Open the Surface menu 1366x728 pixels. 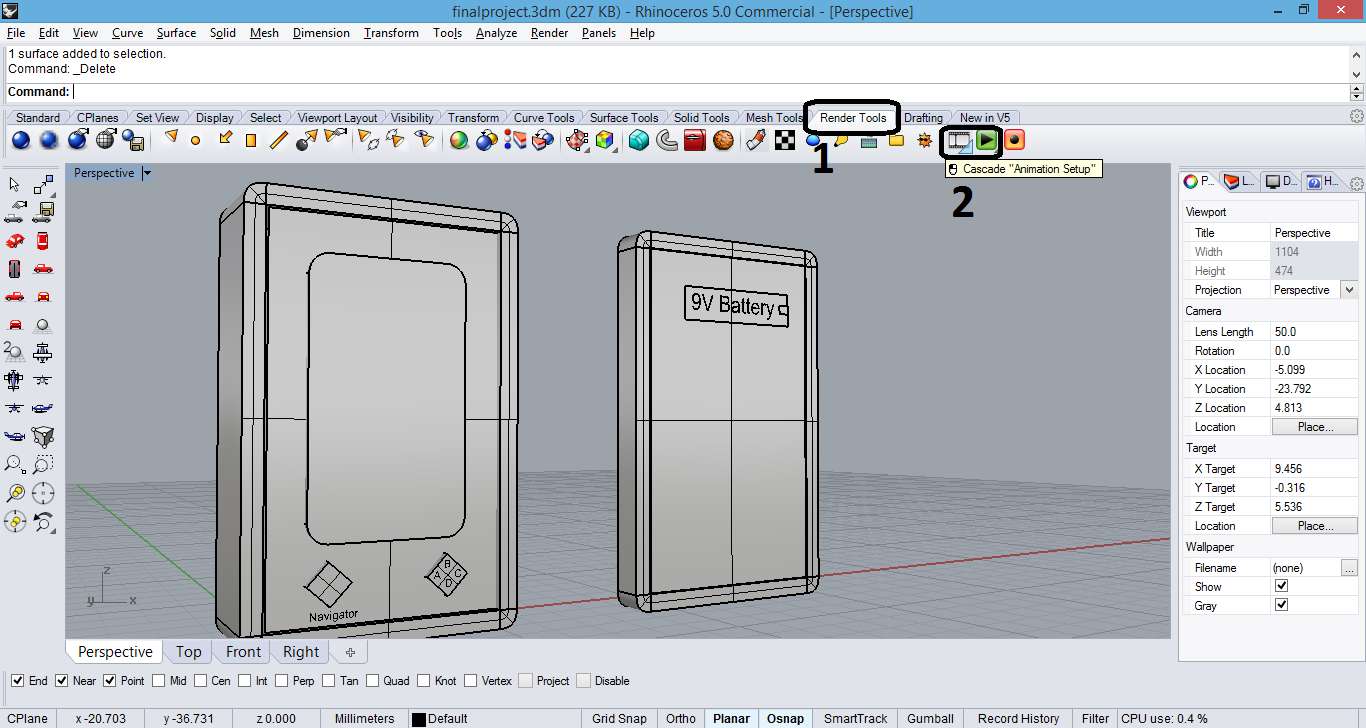pos(176,33)
